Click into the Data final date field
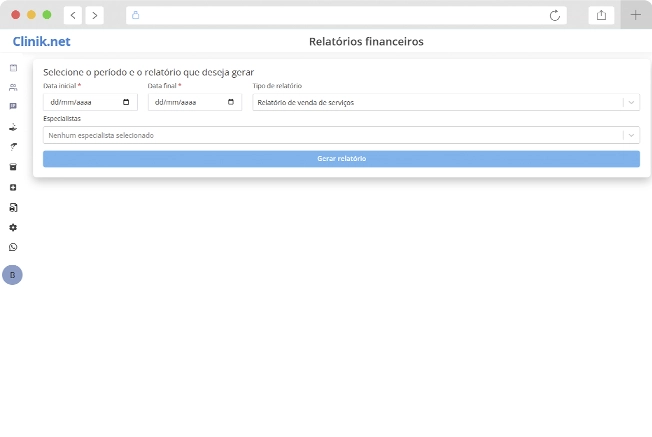 pos(185,102)
